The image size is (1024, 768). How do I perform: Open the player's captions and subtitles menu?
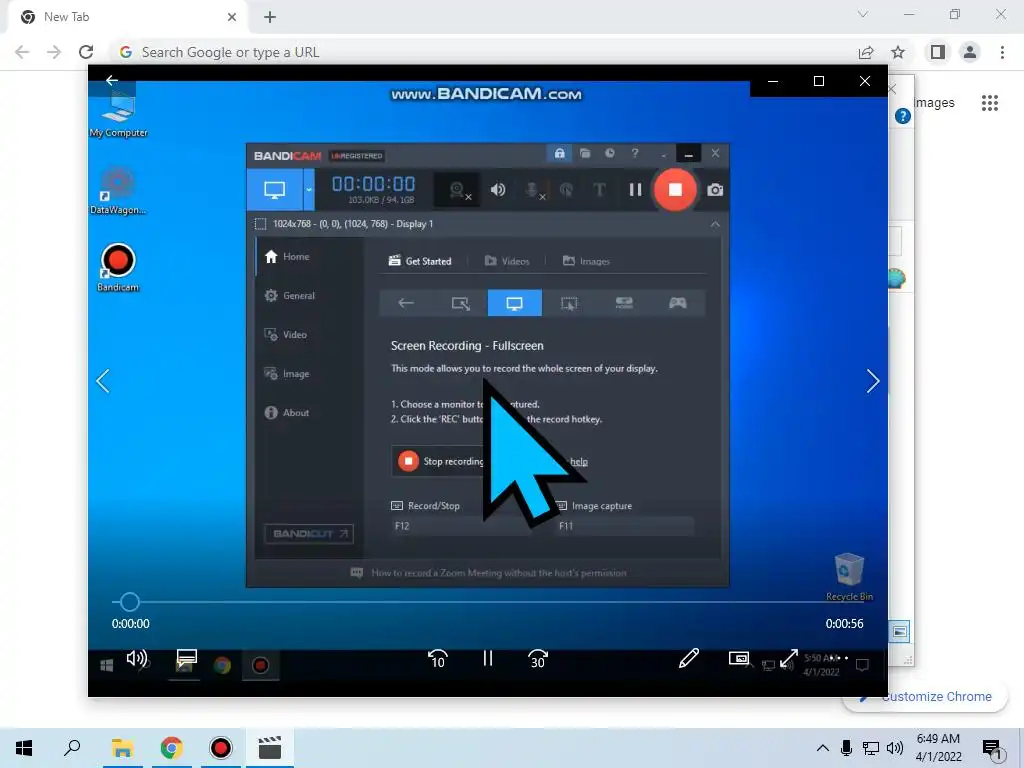(187, 658)
